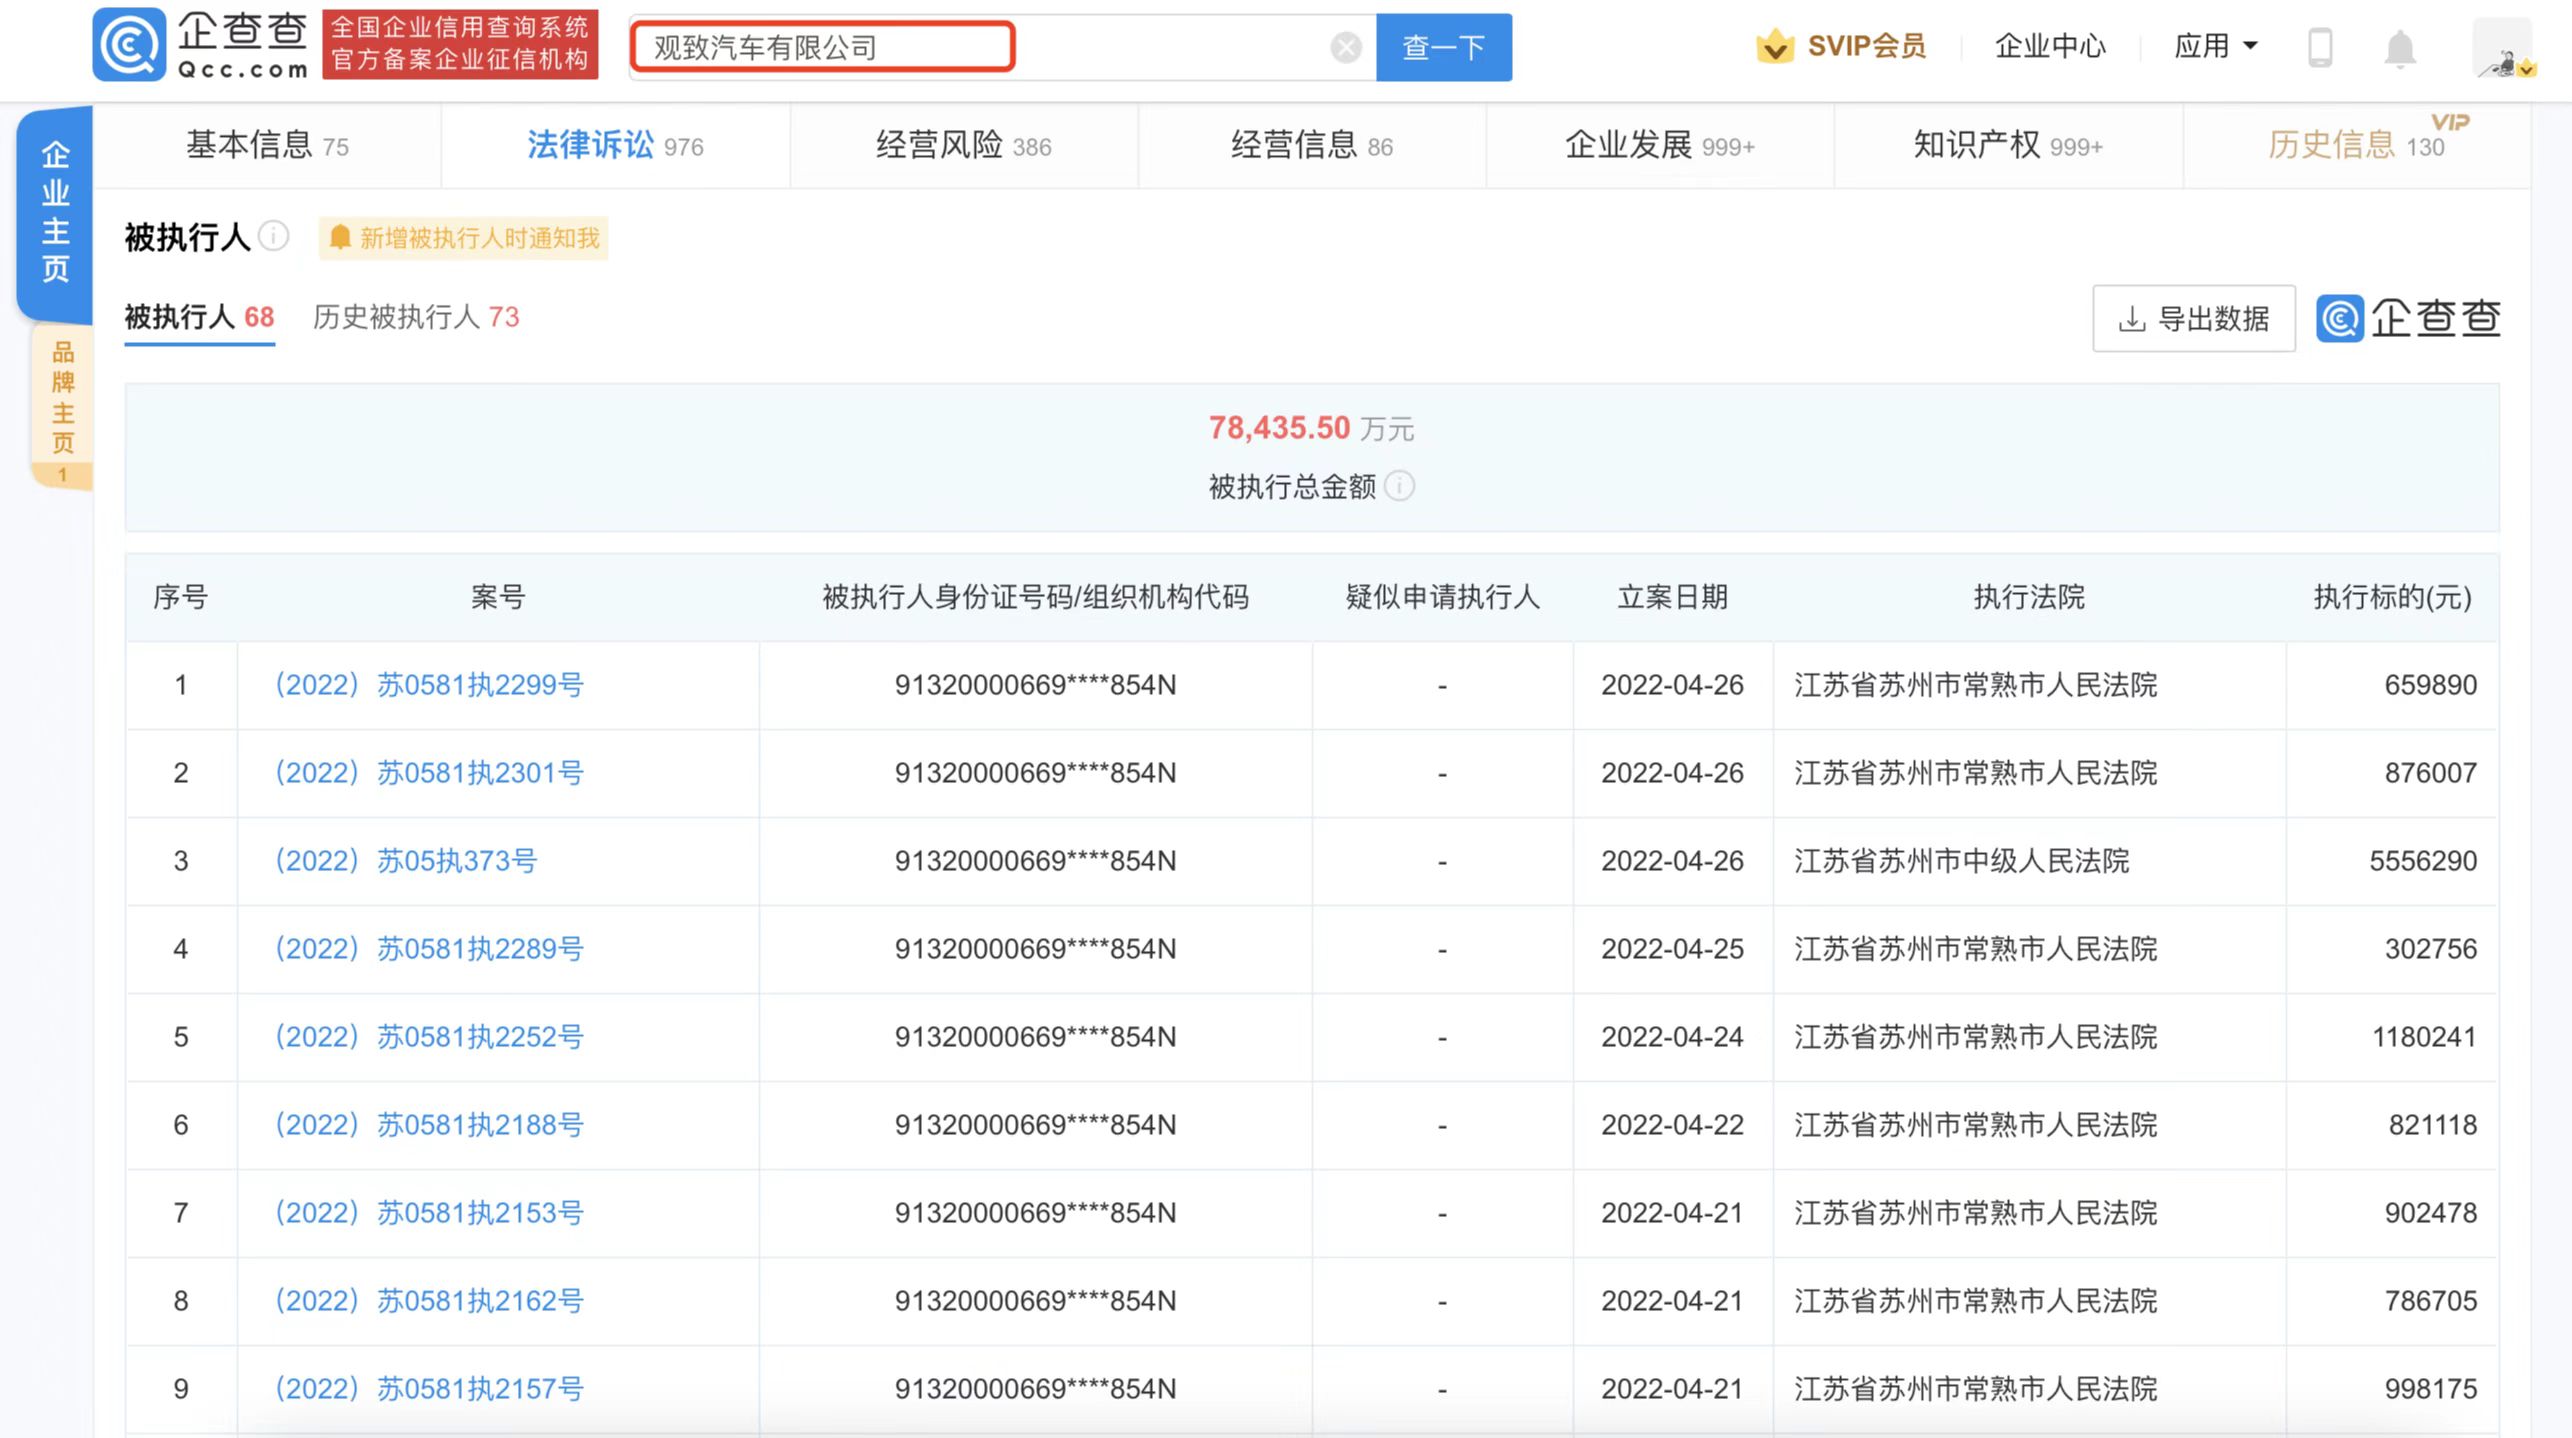Open case (2022)苏0581执2153号
This screenshot has height=1438, width=2572.
pos(429,1213)
